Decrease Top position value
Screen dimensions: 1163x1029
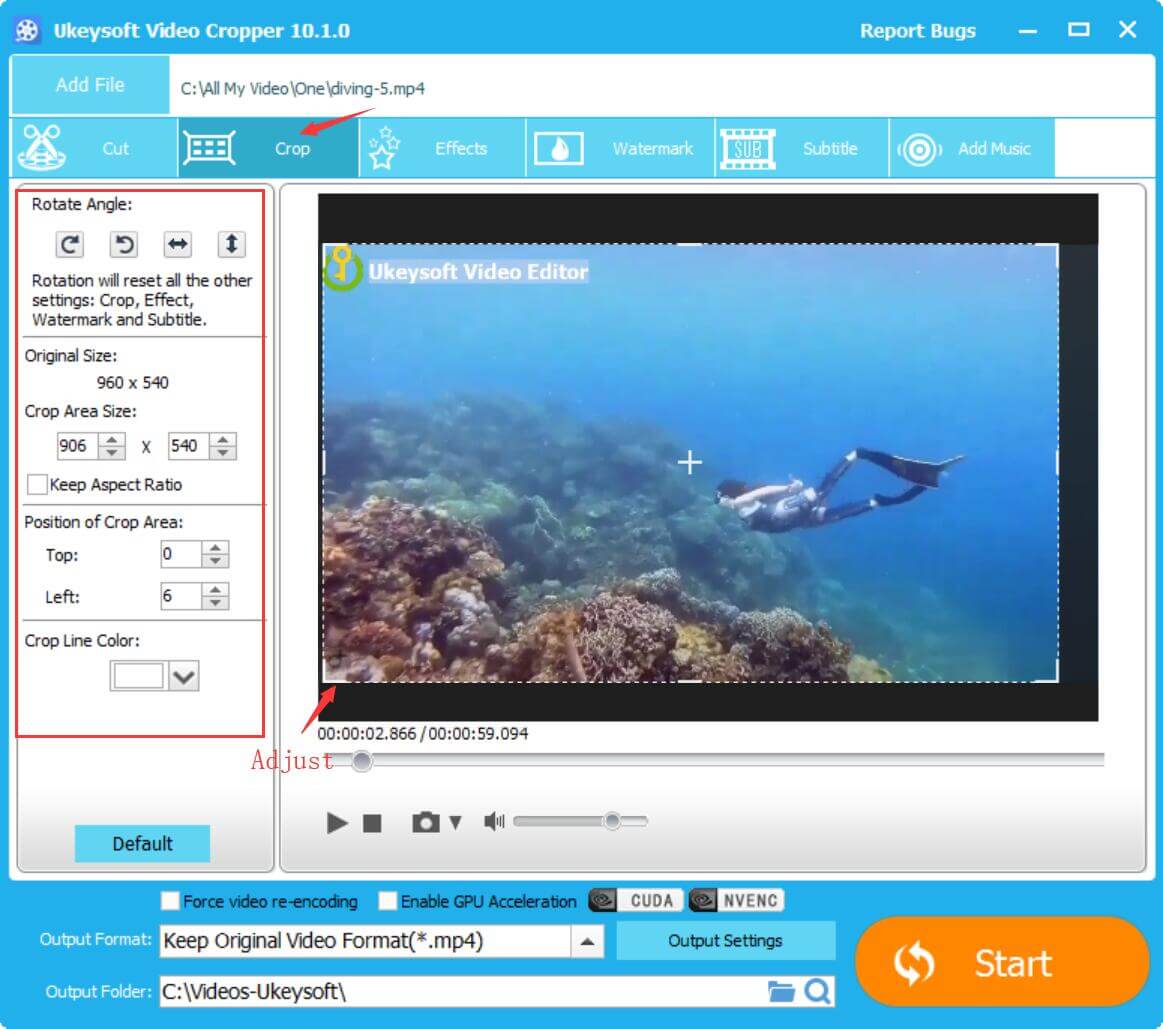(x=215, y=561)
